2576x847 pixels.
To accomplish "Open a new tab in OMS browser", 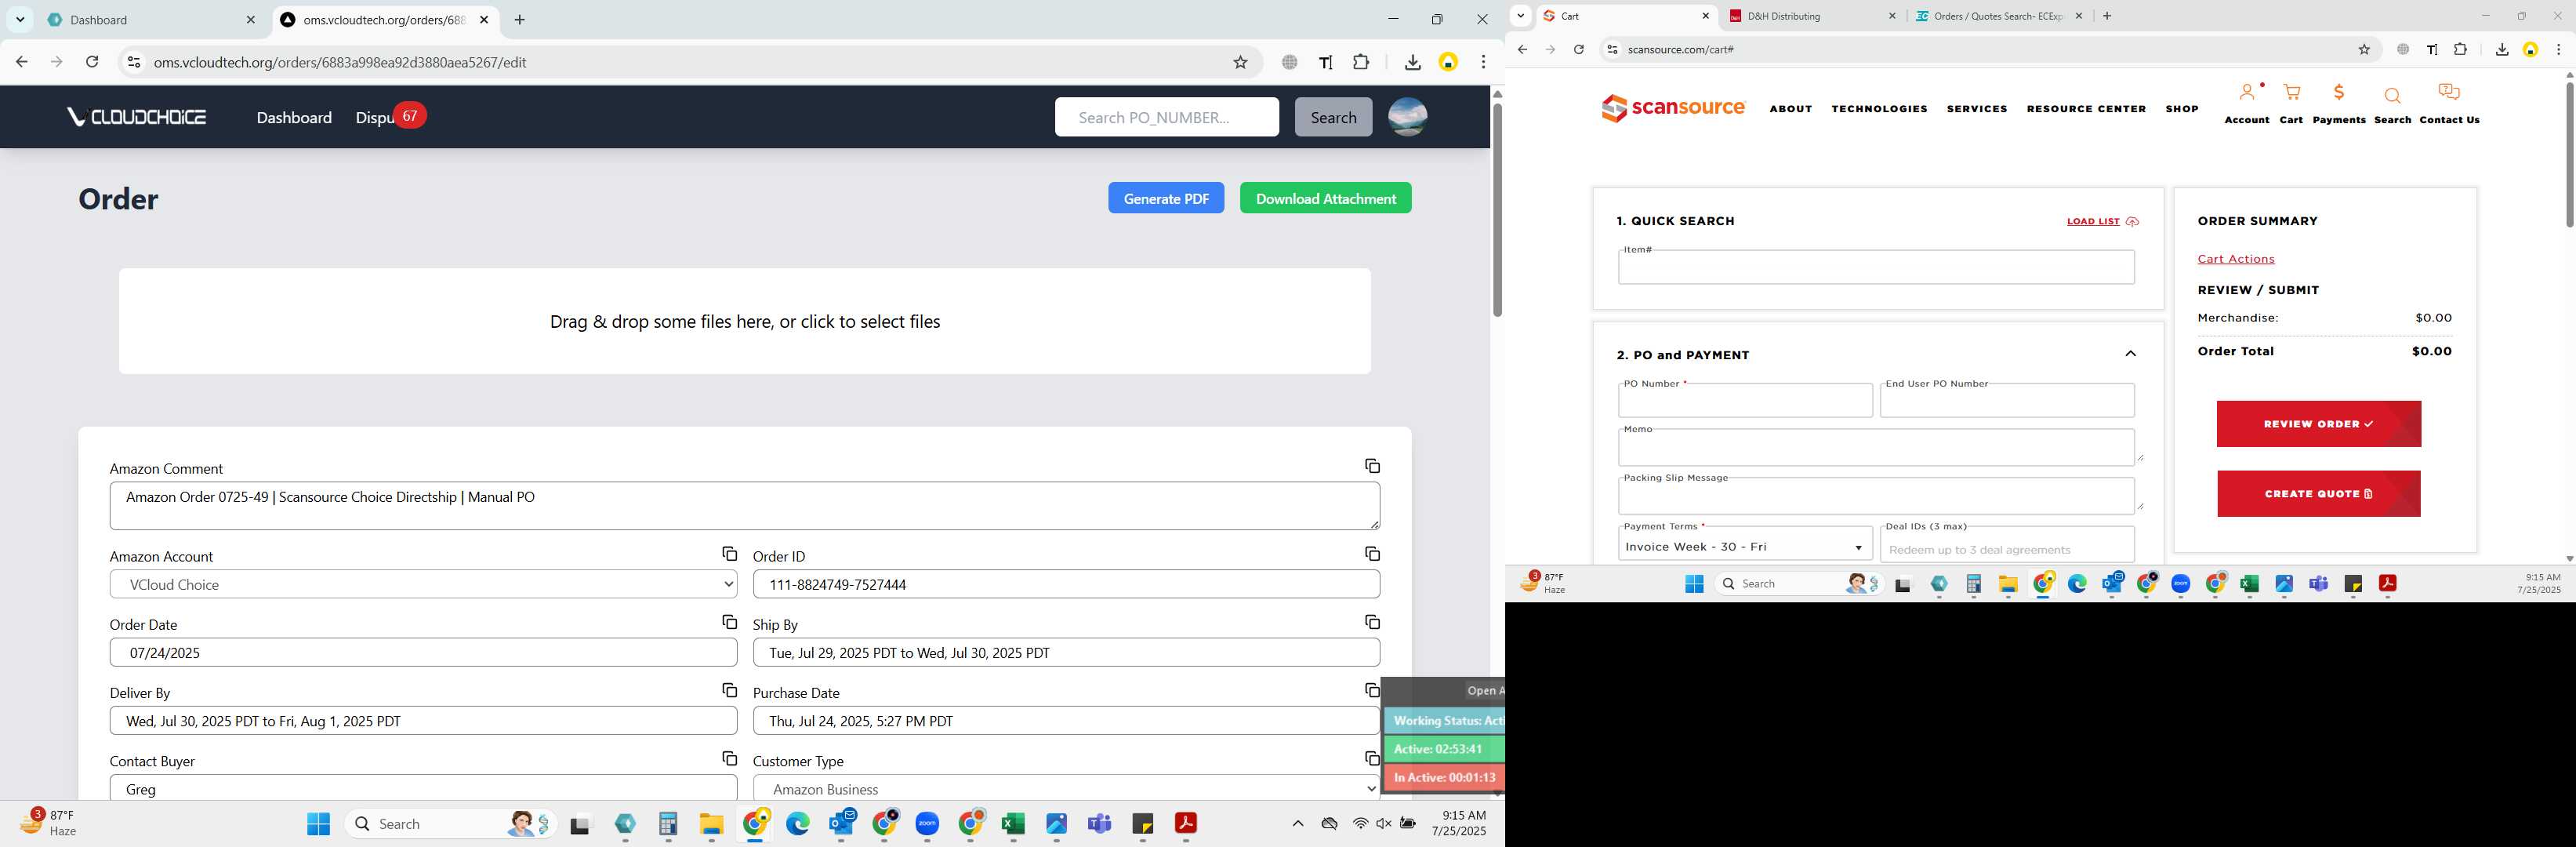I will click(519, 20).
